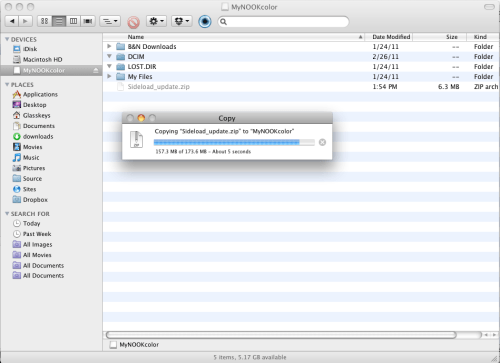
Task: Collapse the LOST.DIR folder
Action: coord(109,66)
